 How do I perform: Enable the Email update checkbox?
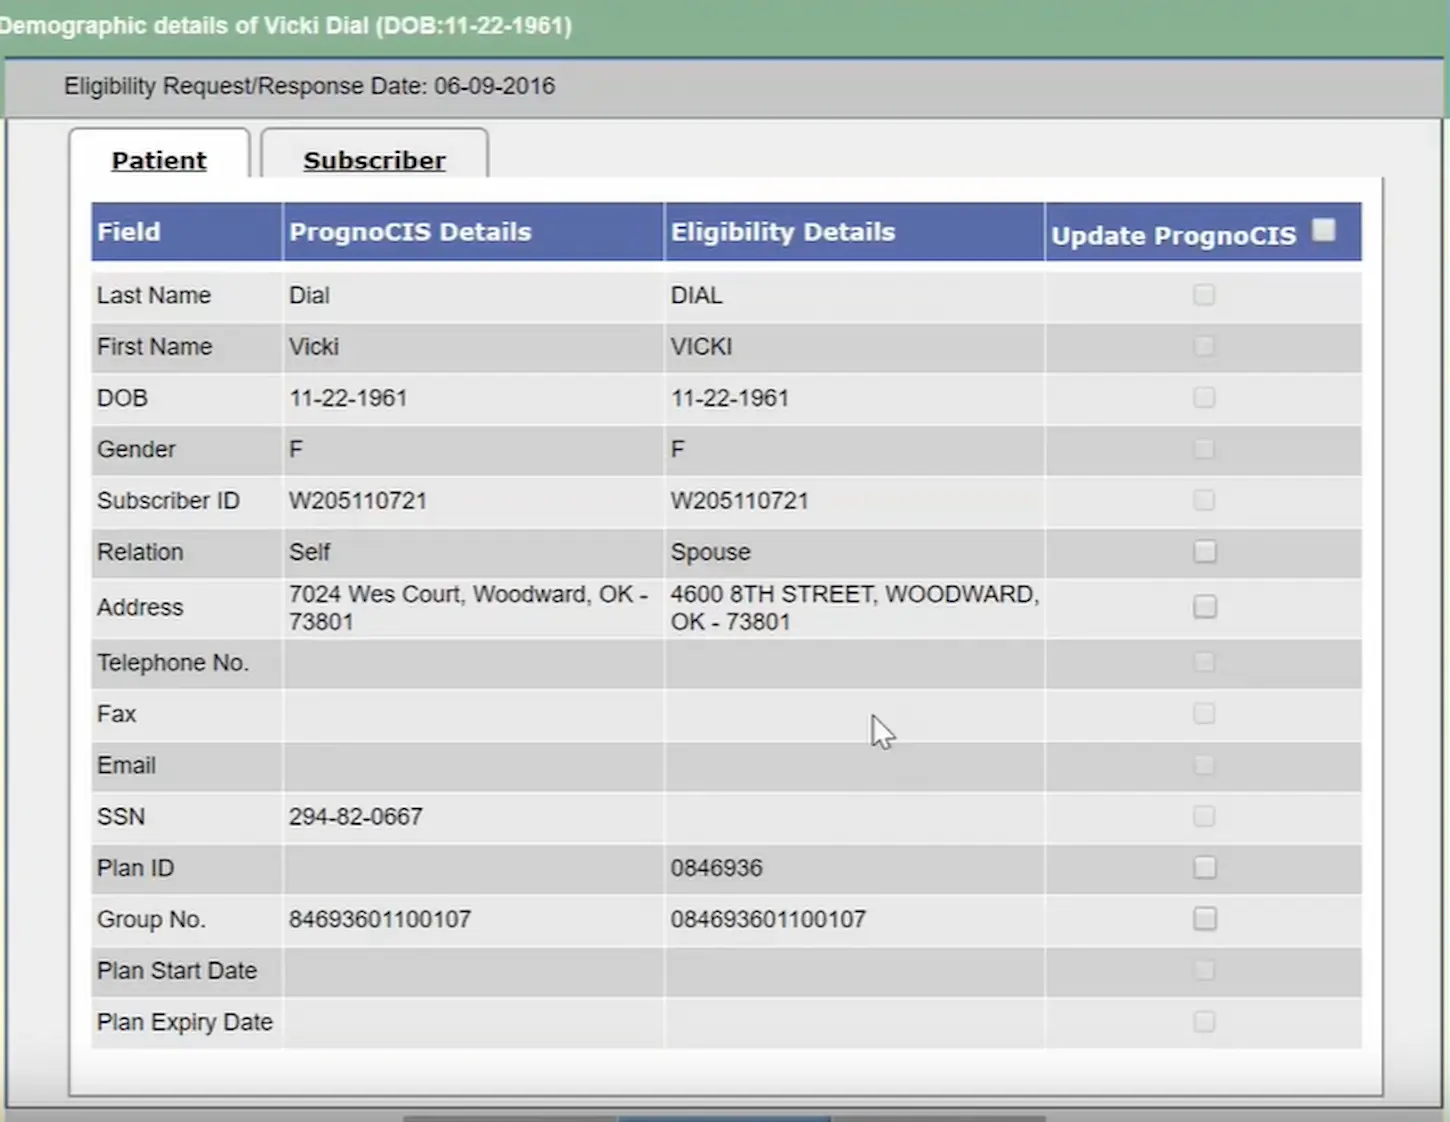coord(1204,764)
